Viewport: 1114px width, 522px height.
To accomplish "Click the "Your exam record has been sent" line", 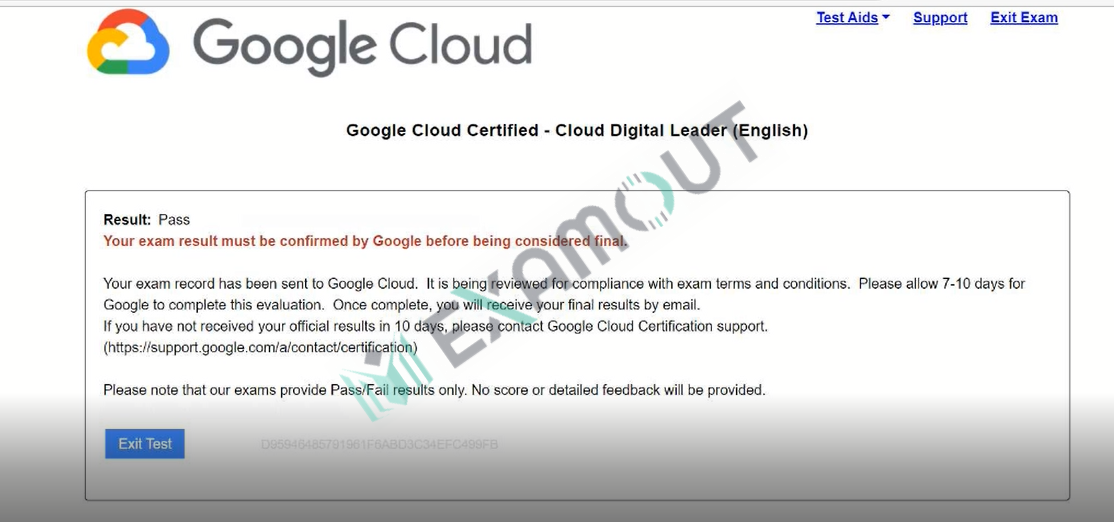I will pos(564,284).
